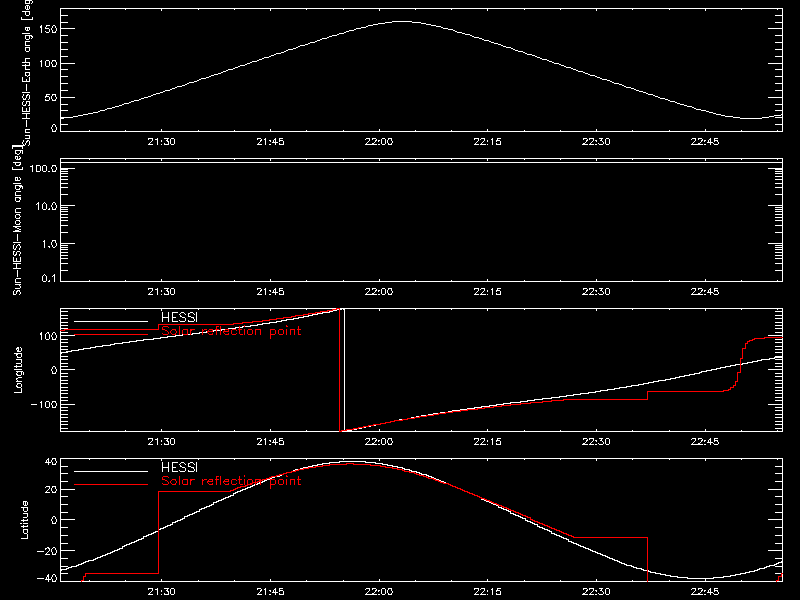Screen dimensions: 800x600
Task: Click 21:30 label under Latitude plot
Action: 162,592
